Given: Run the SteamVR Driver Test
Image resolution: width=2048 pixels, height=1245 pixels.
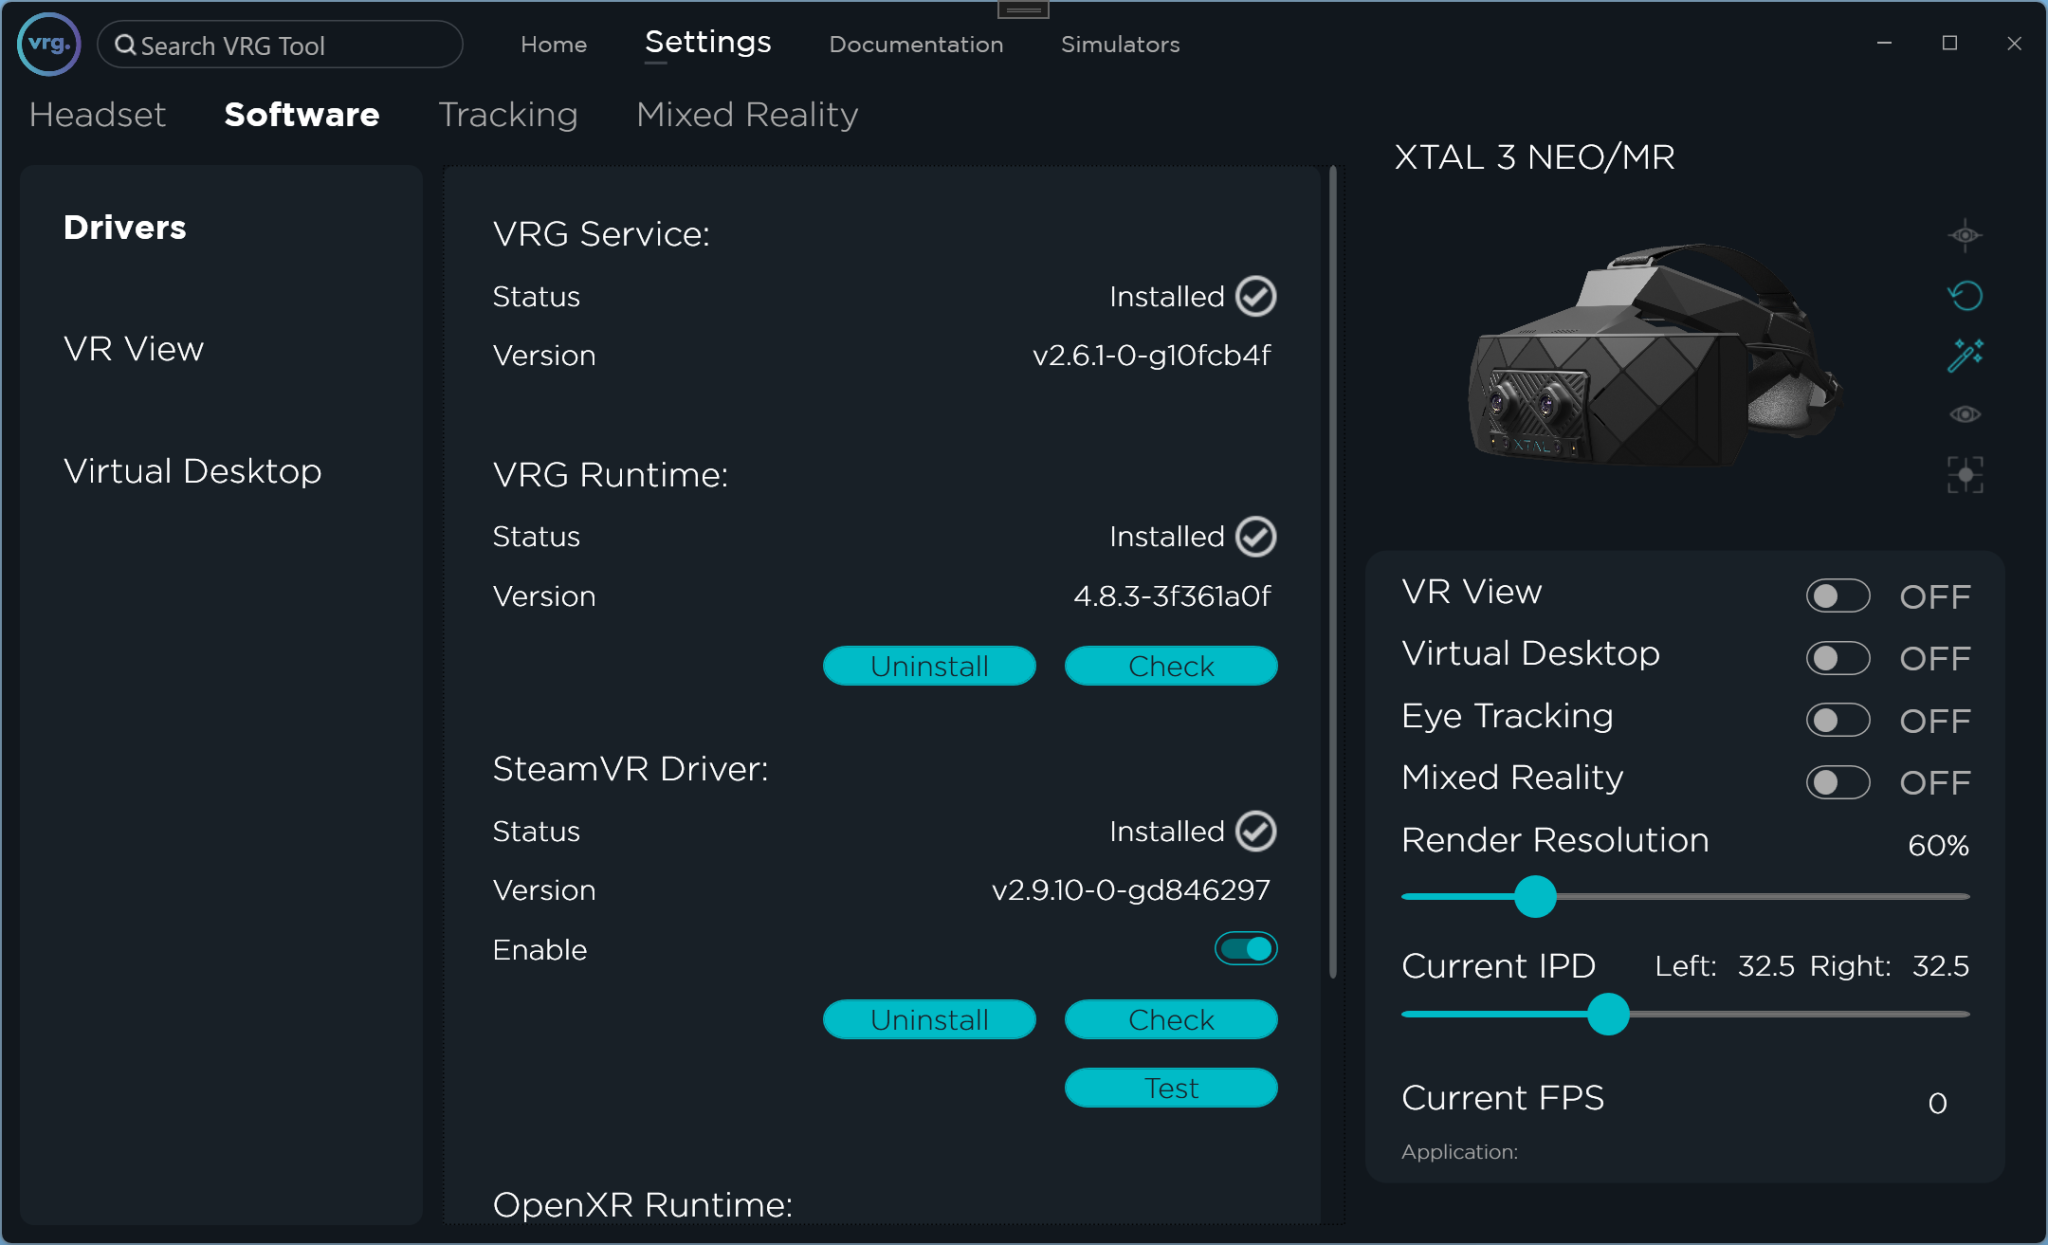Looking at the screenshot, I should click(x=1171, y=1088).
